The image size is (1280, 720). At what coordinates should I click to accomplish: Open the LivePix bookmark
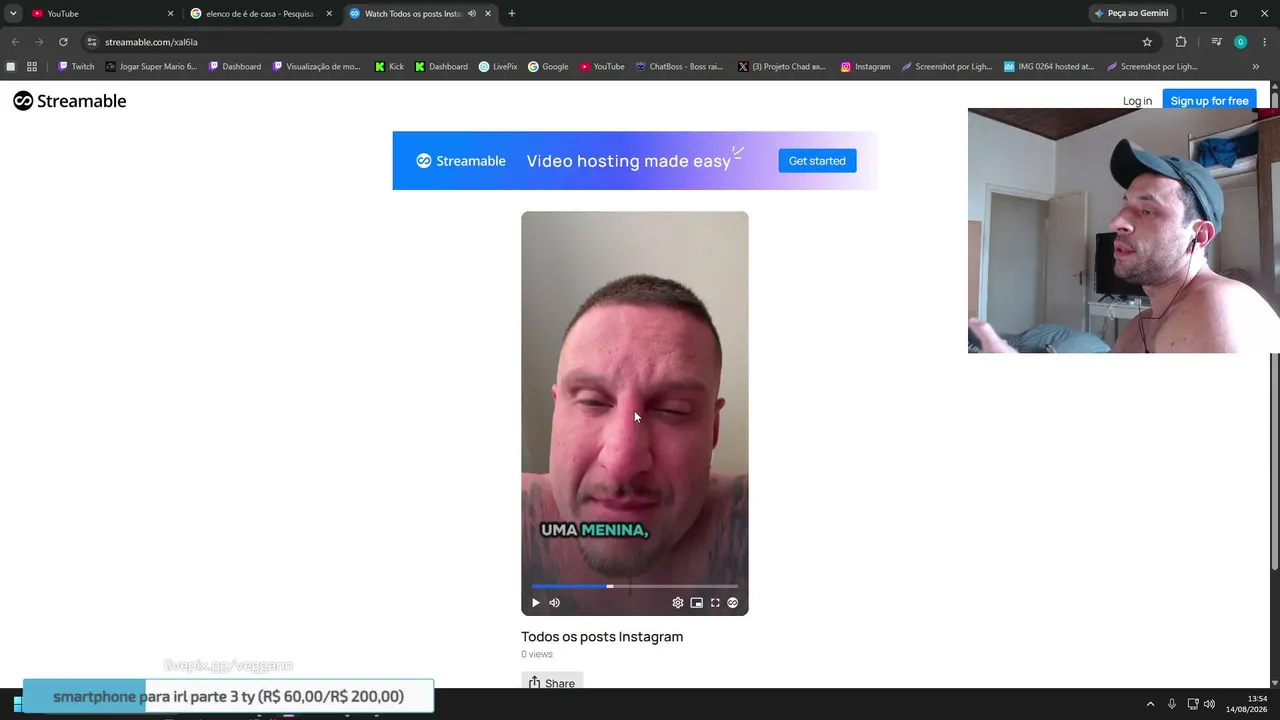[x=498, y=67]
